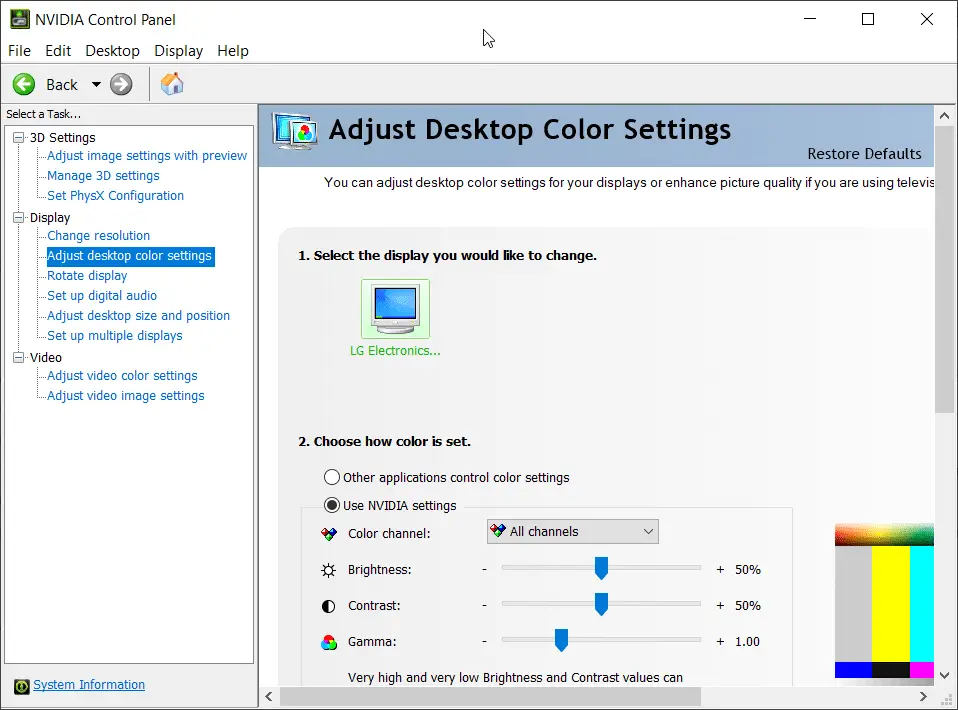This screenshot has width=958, height=710.
Task: Click NVIDIA logo icon in title bar
Action: pos(20,19)
